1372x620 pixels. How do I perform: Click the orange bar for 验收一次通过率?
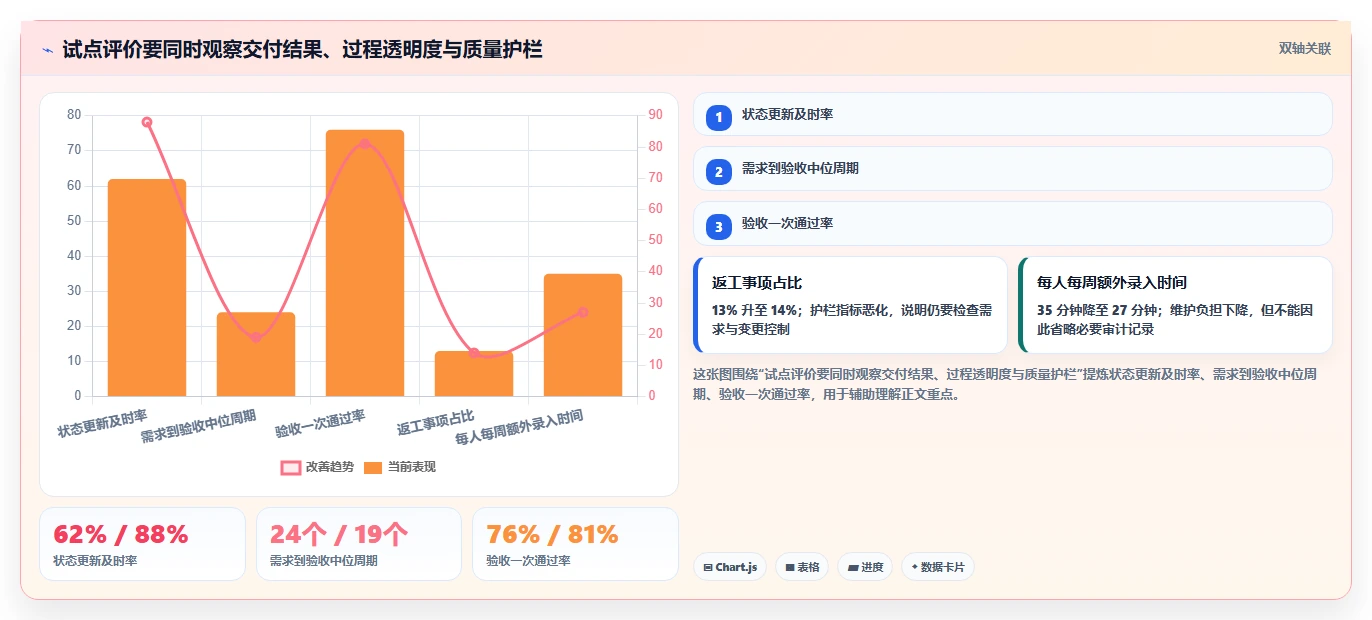tap(365, 263)
